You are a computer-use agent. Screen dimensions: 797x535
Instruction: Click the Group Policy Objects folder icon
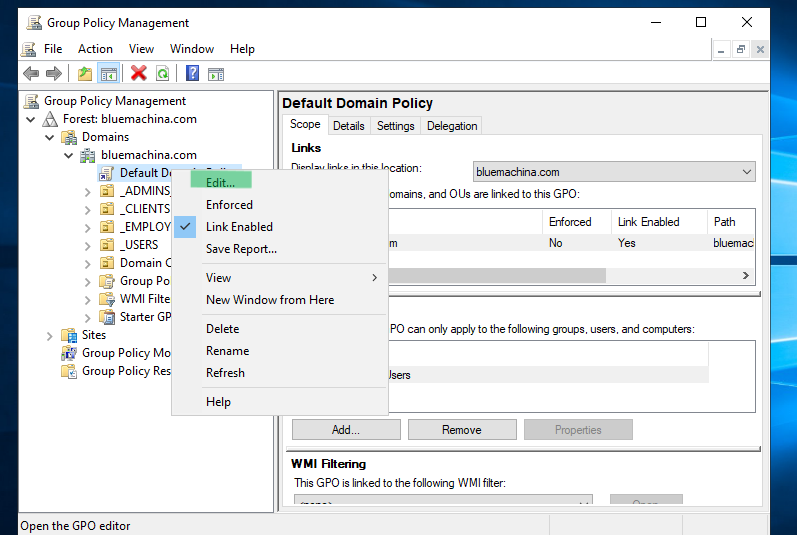pyautogui.click(x=107, y=281)
